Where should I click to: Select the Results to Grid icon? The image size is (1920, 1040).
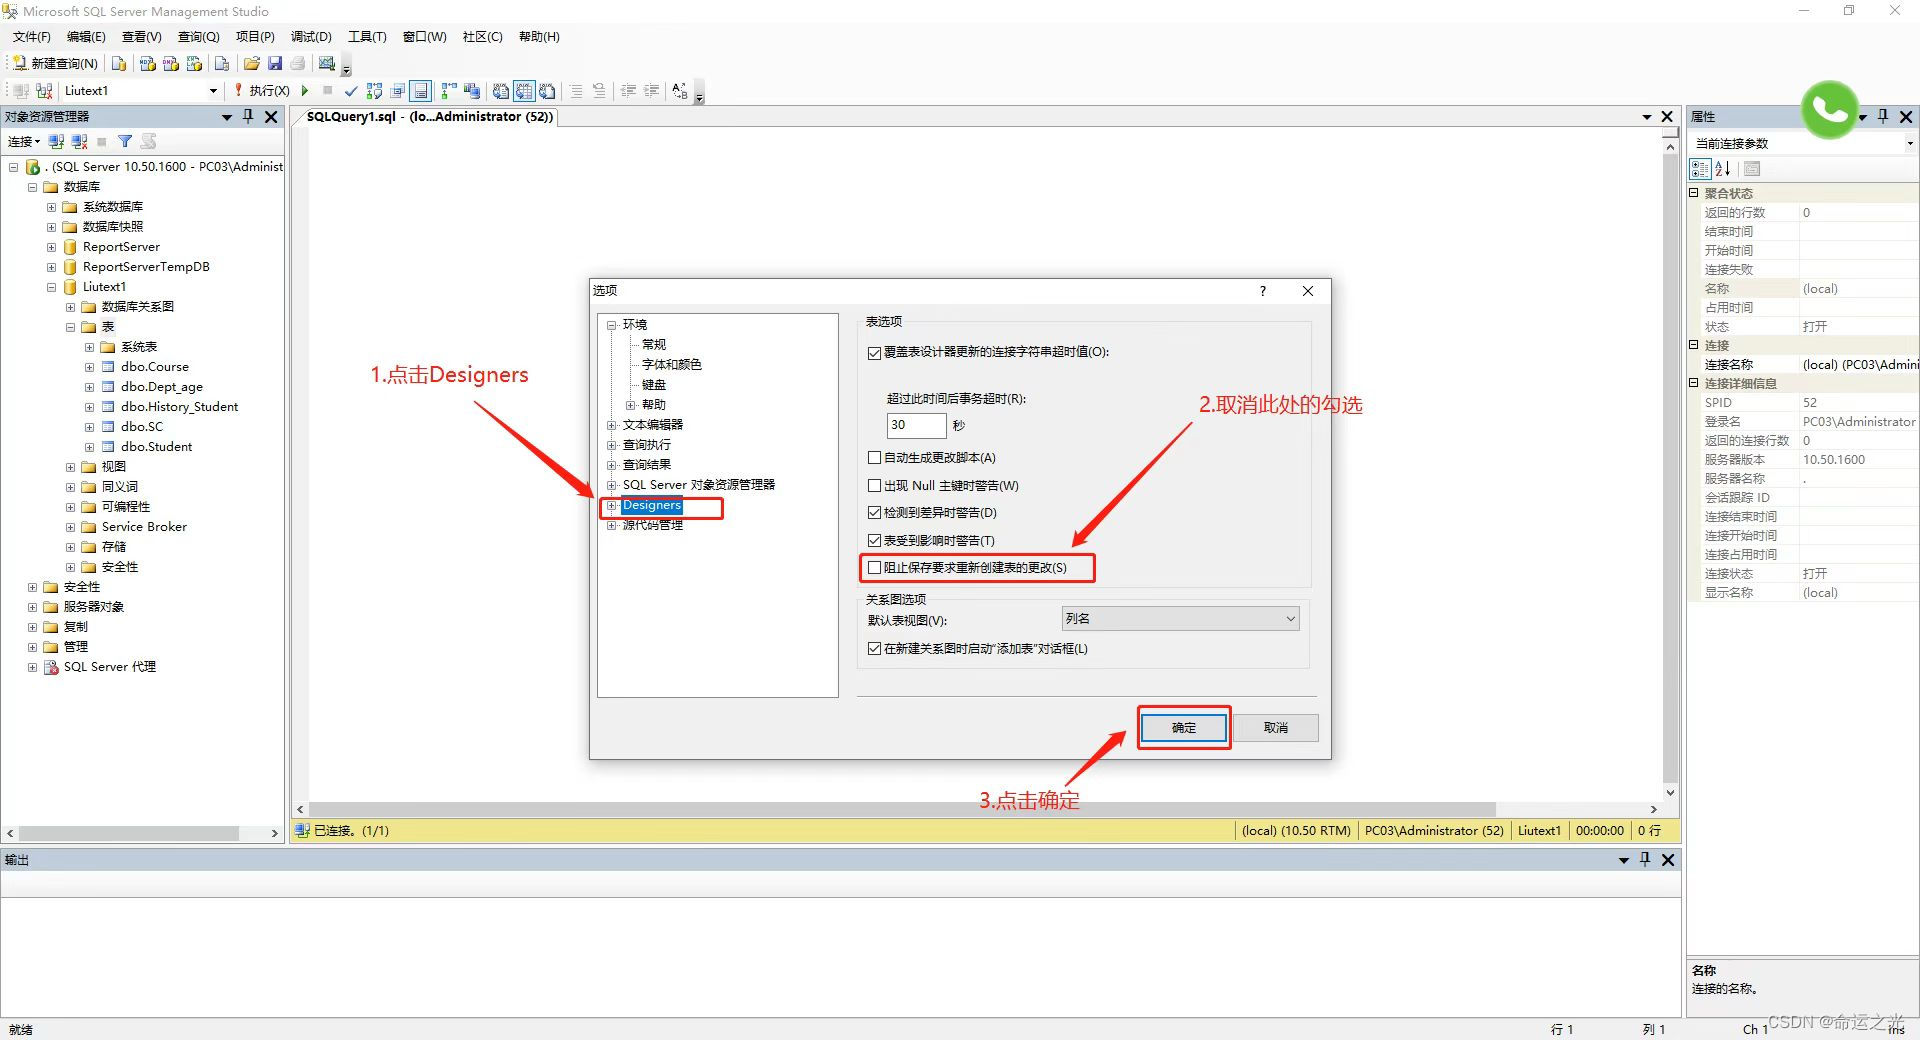[x=524, y=91]
